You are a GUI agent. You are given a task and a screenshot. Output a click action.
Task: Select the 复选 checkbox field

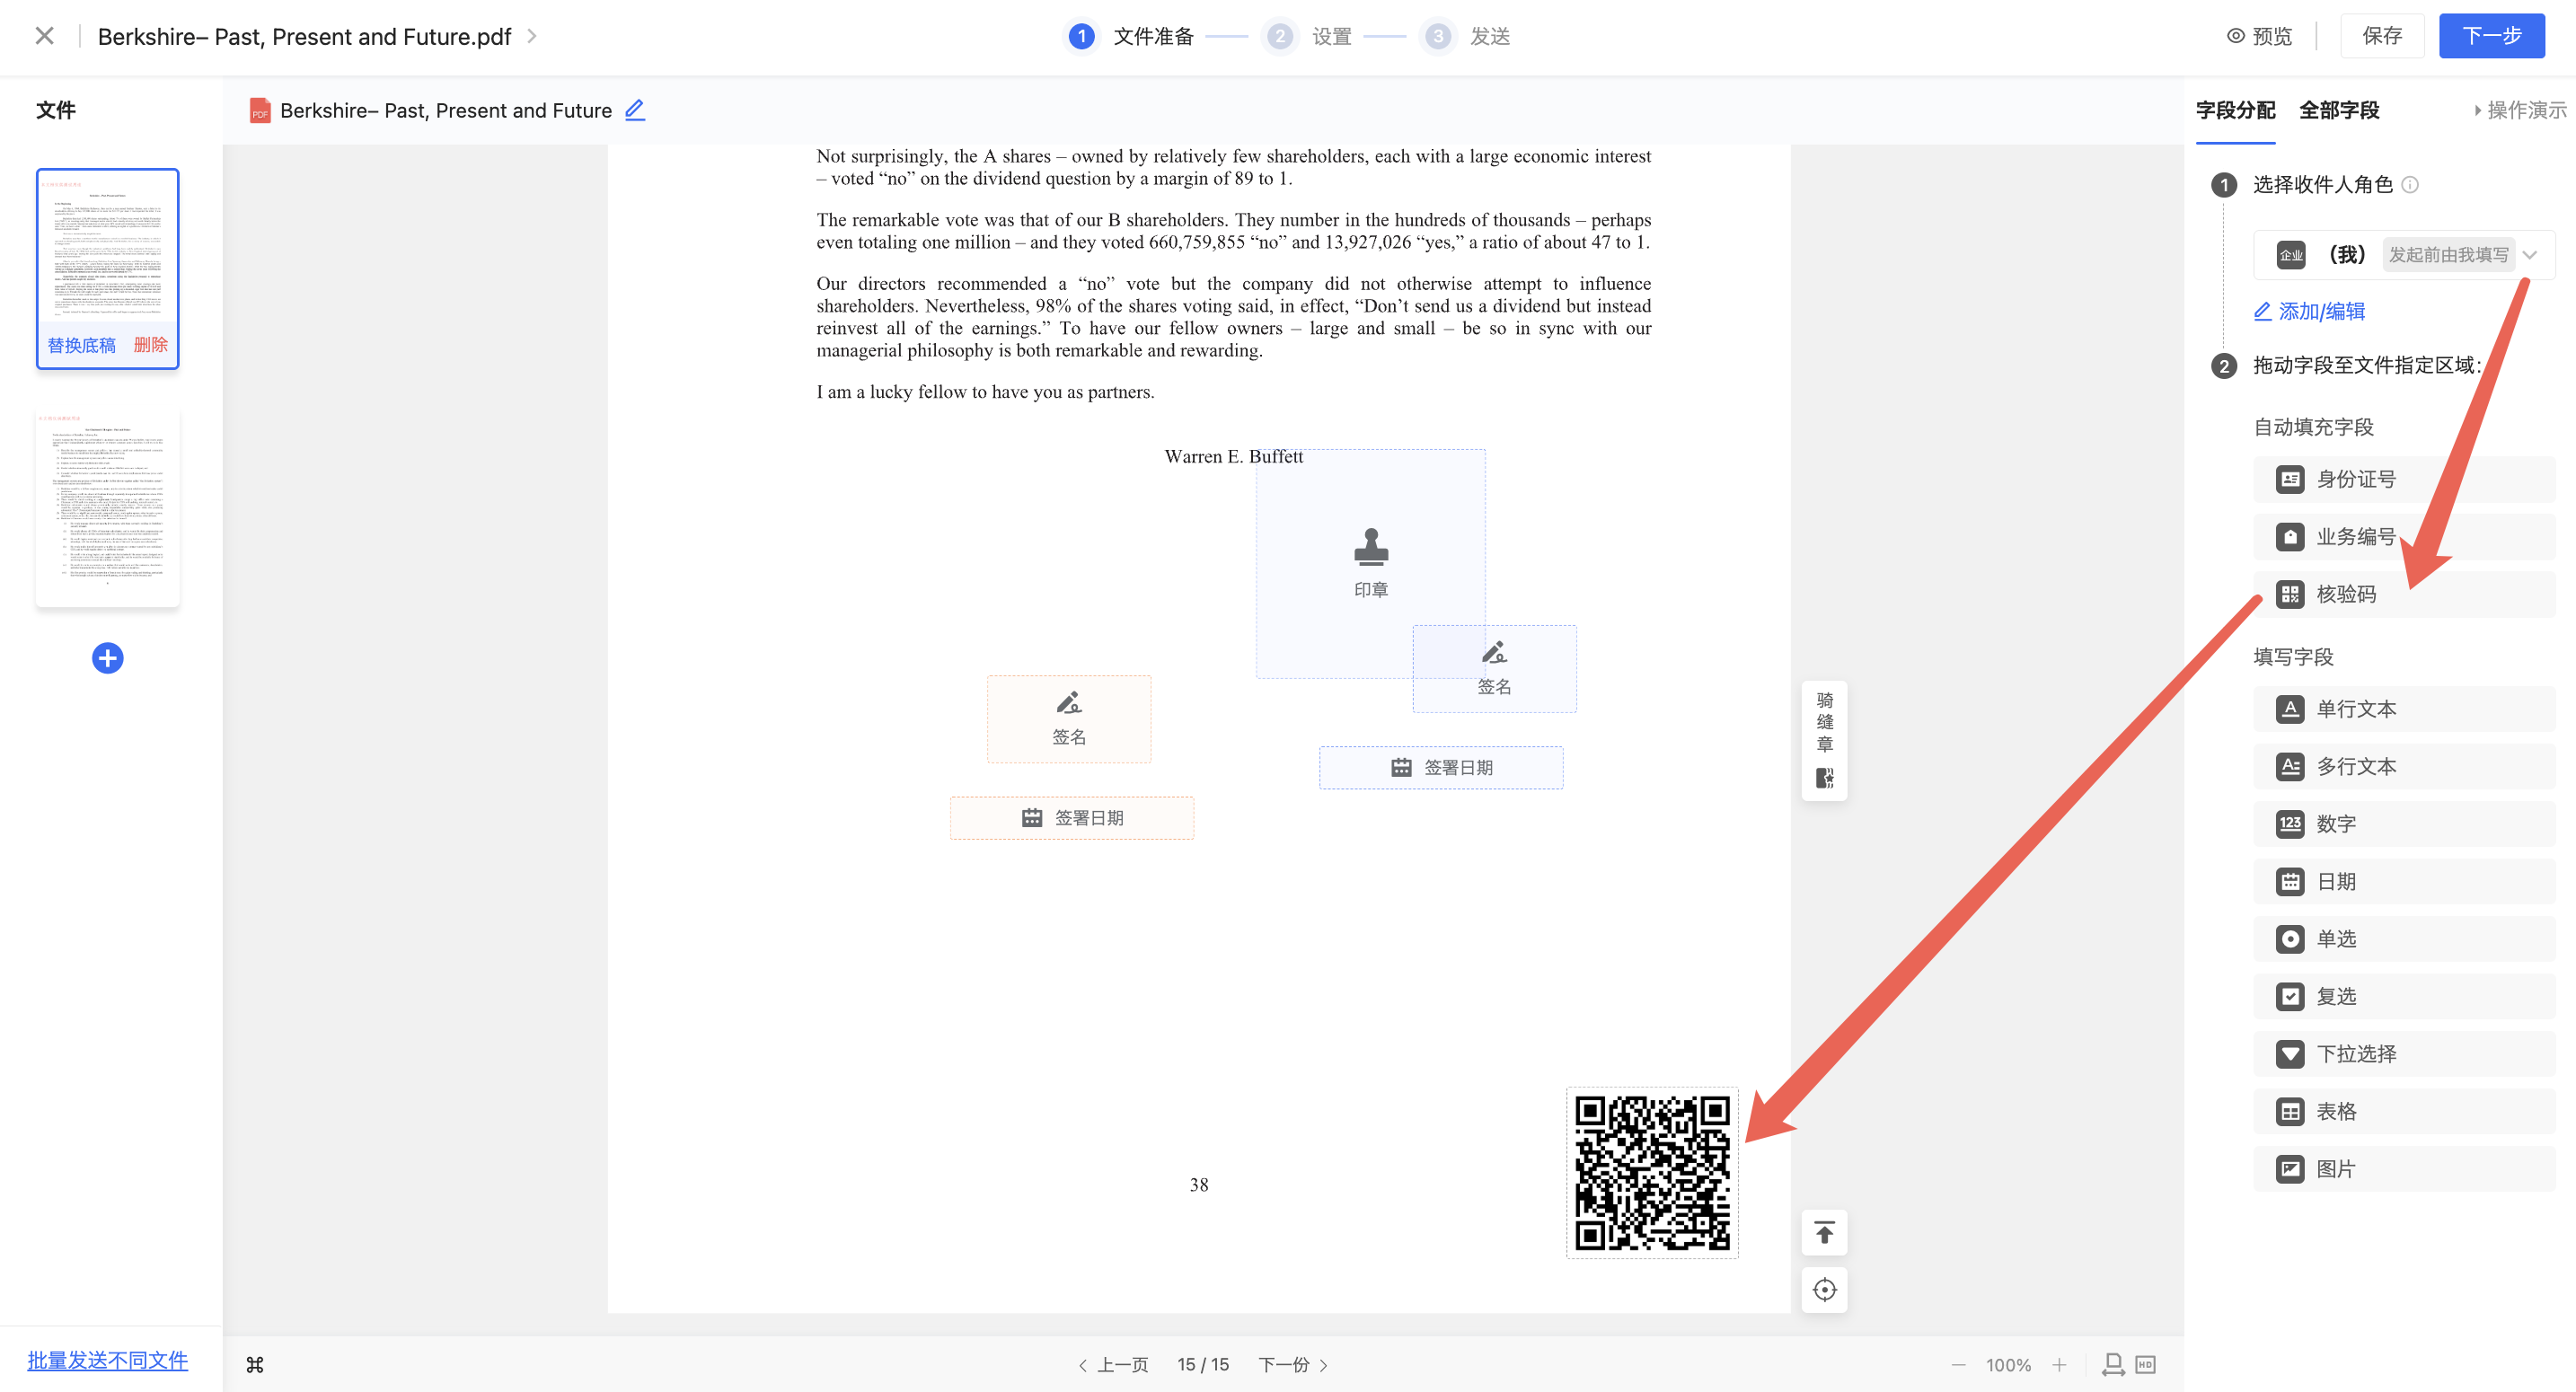pos(2335,996)
